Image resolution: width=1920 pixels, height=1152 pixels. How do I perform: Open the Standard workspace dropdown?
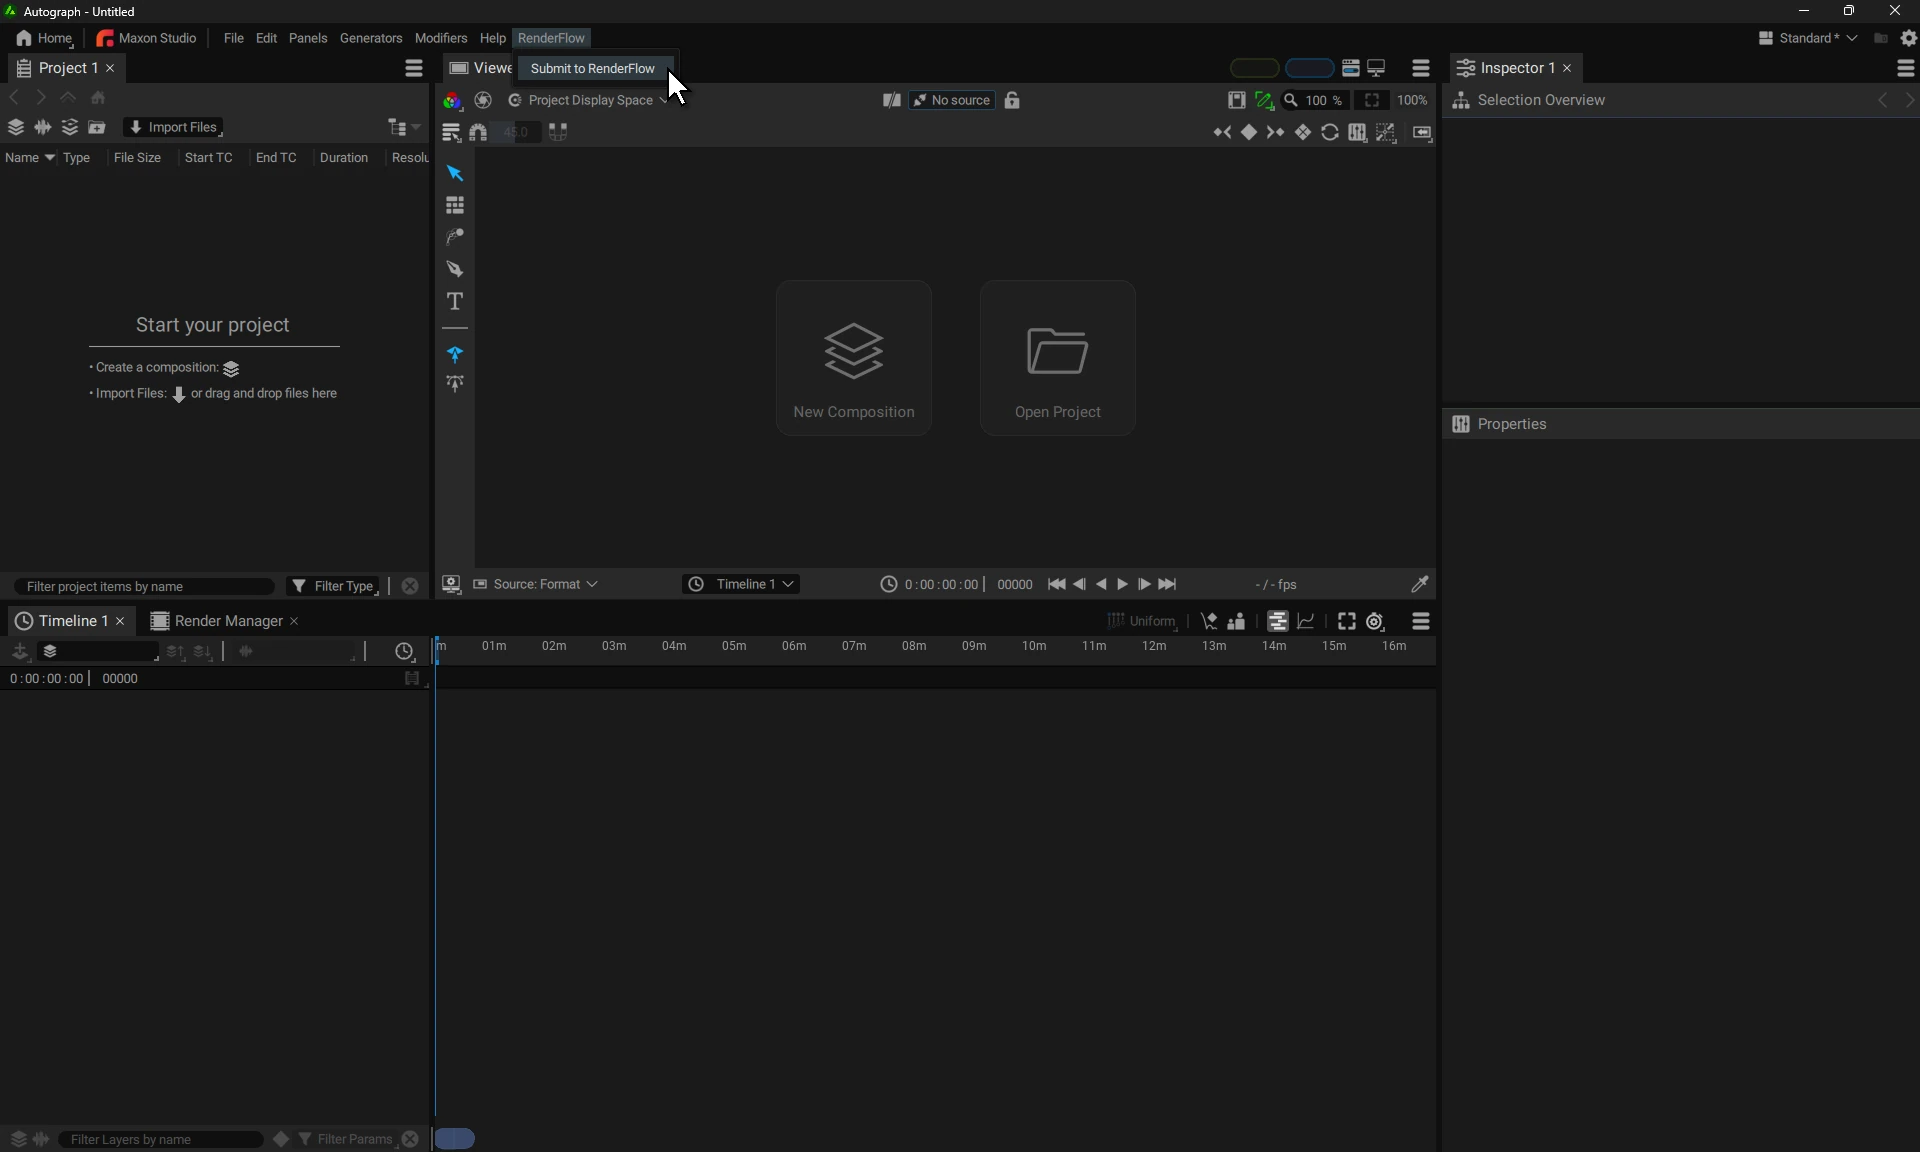click(1808, 38)
